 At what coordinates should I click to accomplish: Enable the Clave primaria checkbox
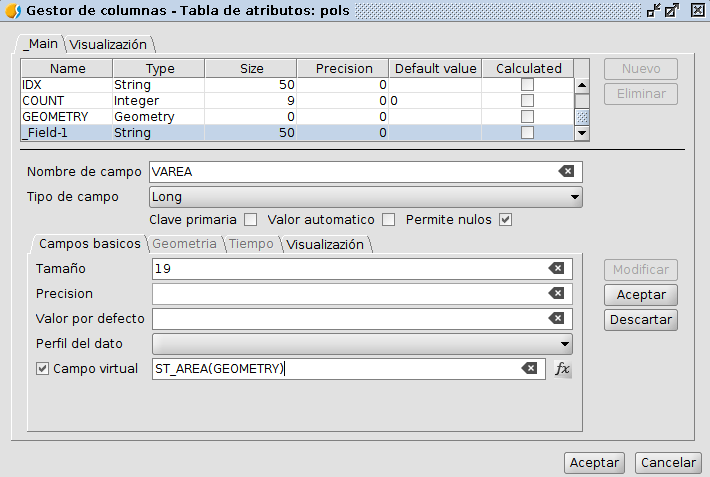tap(251, 220)
